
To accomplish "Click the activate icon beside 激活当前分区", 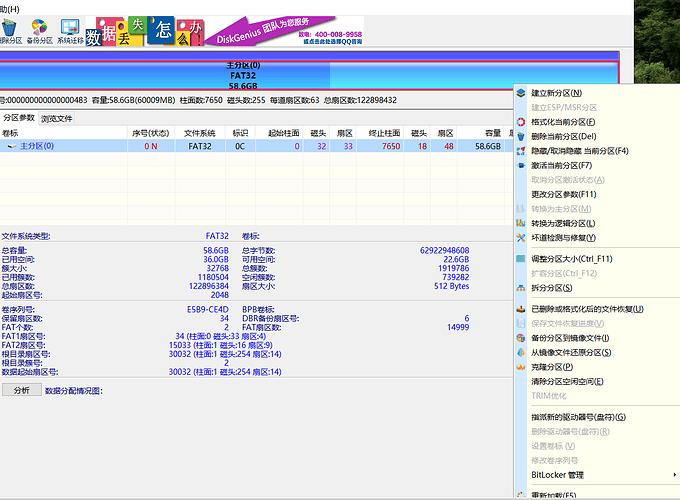I will pos(521,165).
